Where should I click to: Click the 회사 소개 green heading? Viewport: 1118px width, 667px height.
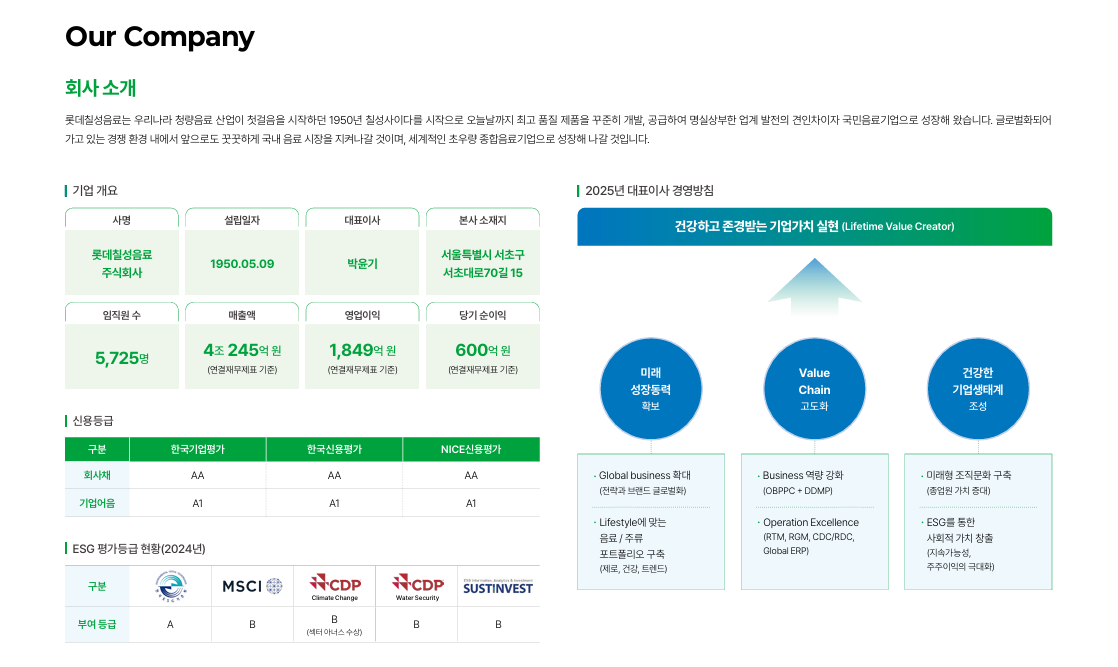pos(101,88)
